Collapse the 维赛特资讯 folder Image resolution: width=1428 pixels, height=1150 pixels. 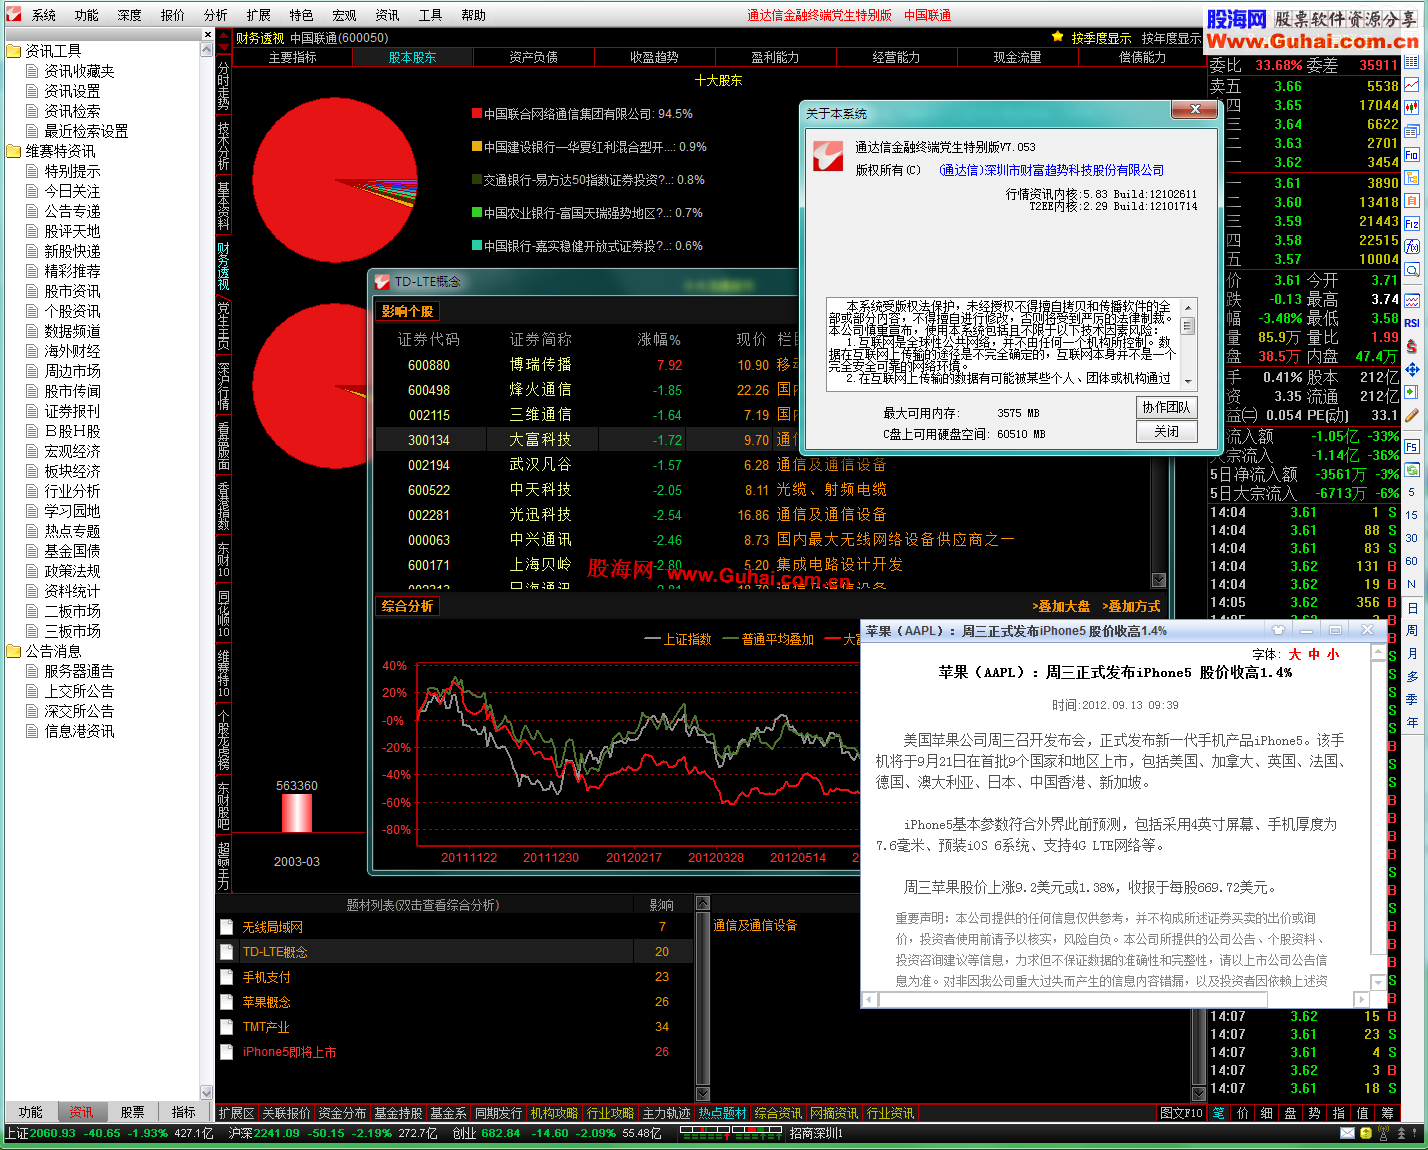point(14,151)
